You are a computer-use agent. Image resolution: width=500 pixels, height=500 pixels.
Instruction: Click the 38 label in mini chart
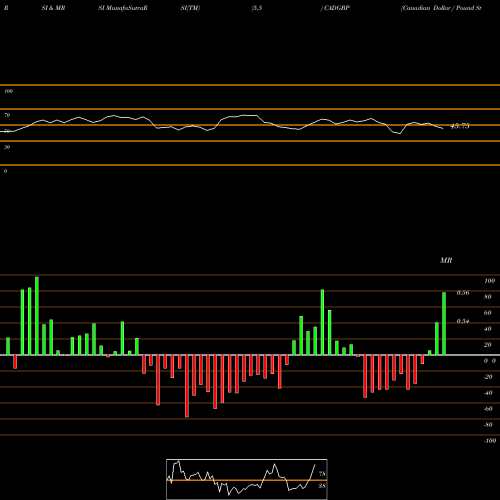coord(322,486)
